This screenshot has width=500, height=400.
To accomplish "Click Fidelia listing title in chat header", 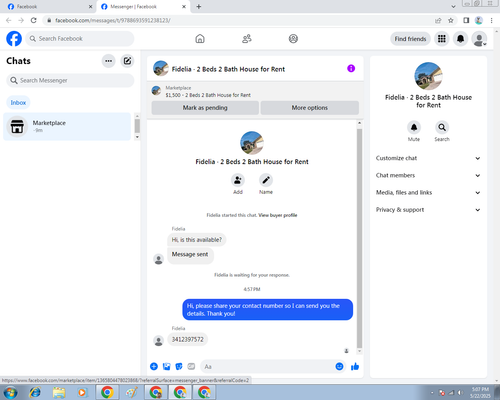I will 228,69.
